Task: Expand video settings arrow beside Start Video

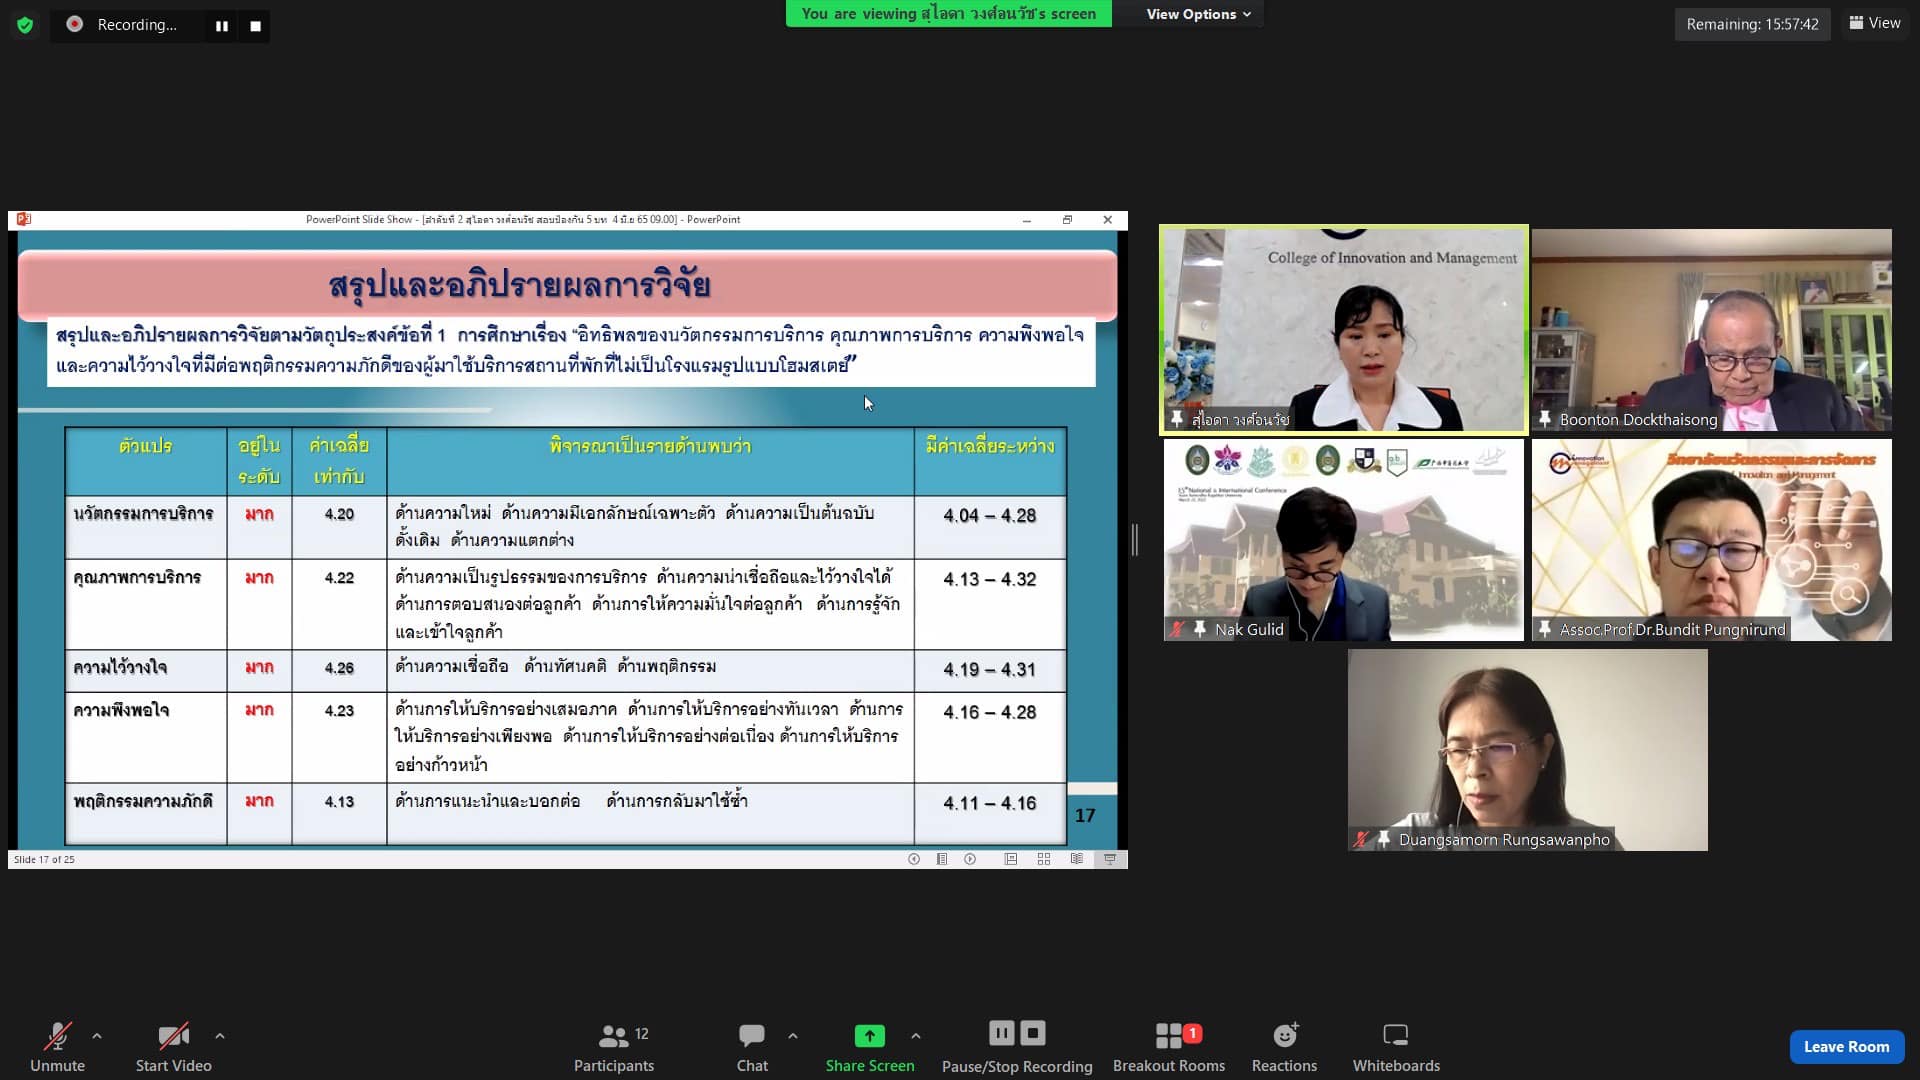Action: (x=220, y=1036)
